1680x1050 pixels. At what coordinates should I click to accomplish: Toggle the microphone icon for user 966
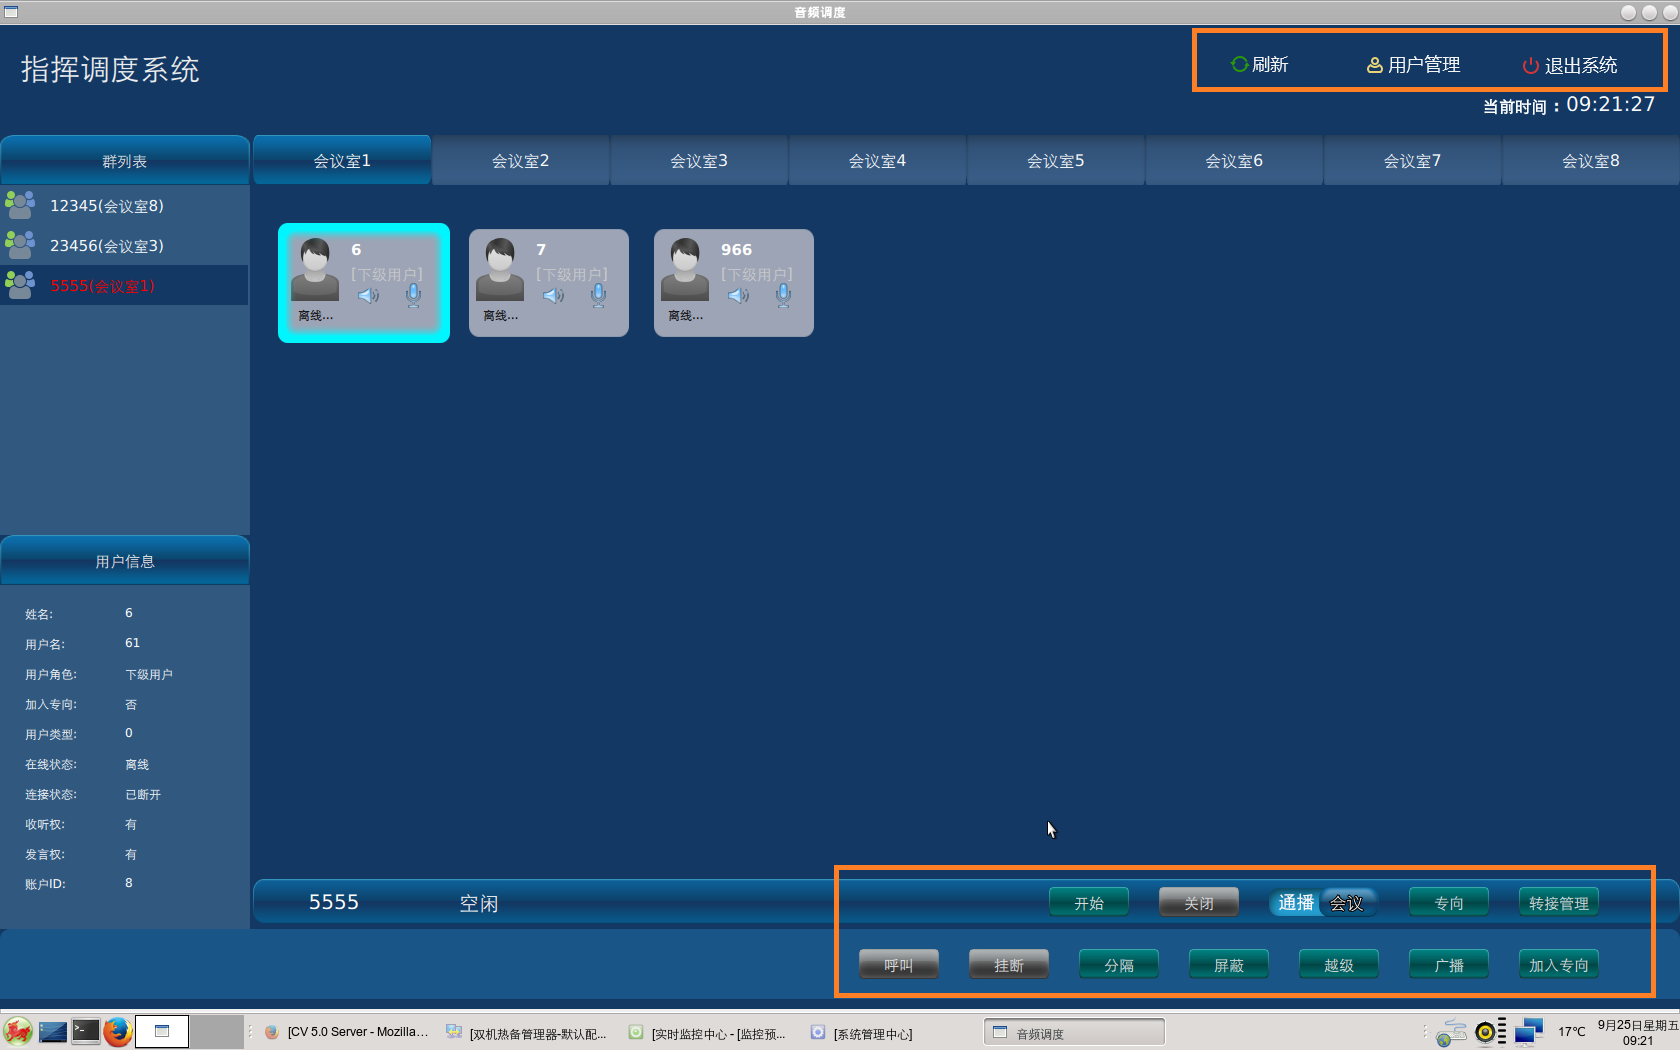pos(783,295)
